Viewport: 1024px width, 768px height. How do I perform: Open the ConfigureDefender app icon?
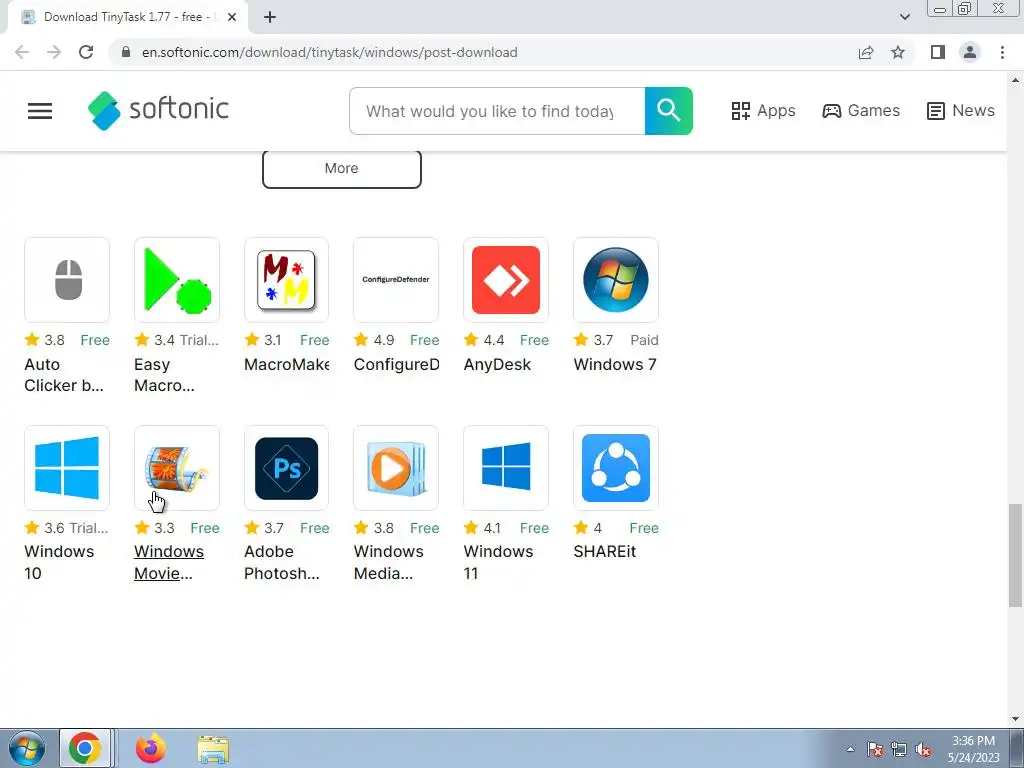[396, 280]
